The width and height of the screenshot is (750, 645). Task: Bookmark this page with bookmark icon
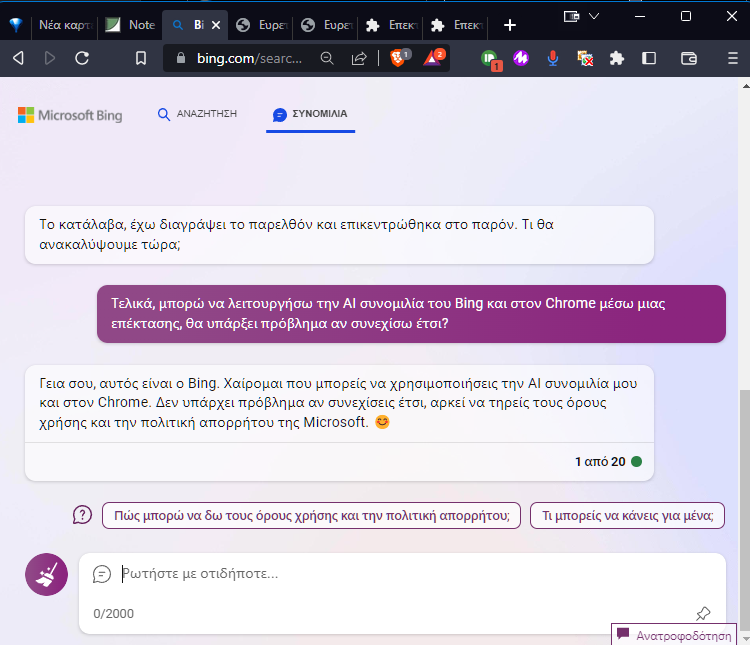pyautogui.click(x=141, y=58)
